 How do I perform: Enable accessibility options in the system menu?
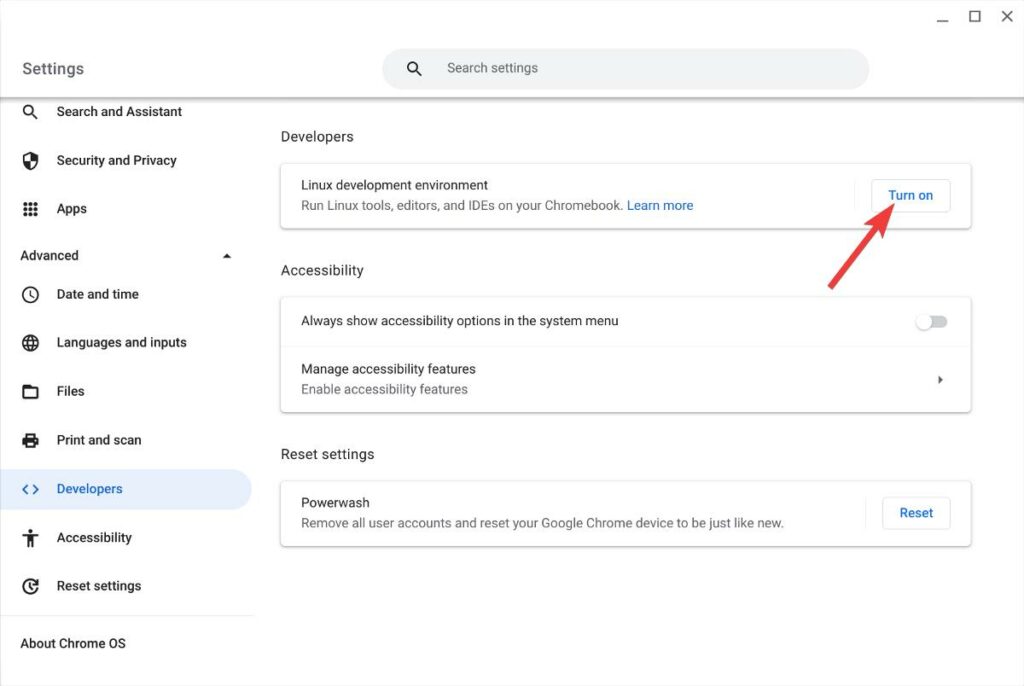(x=931, y=321)
